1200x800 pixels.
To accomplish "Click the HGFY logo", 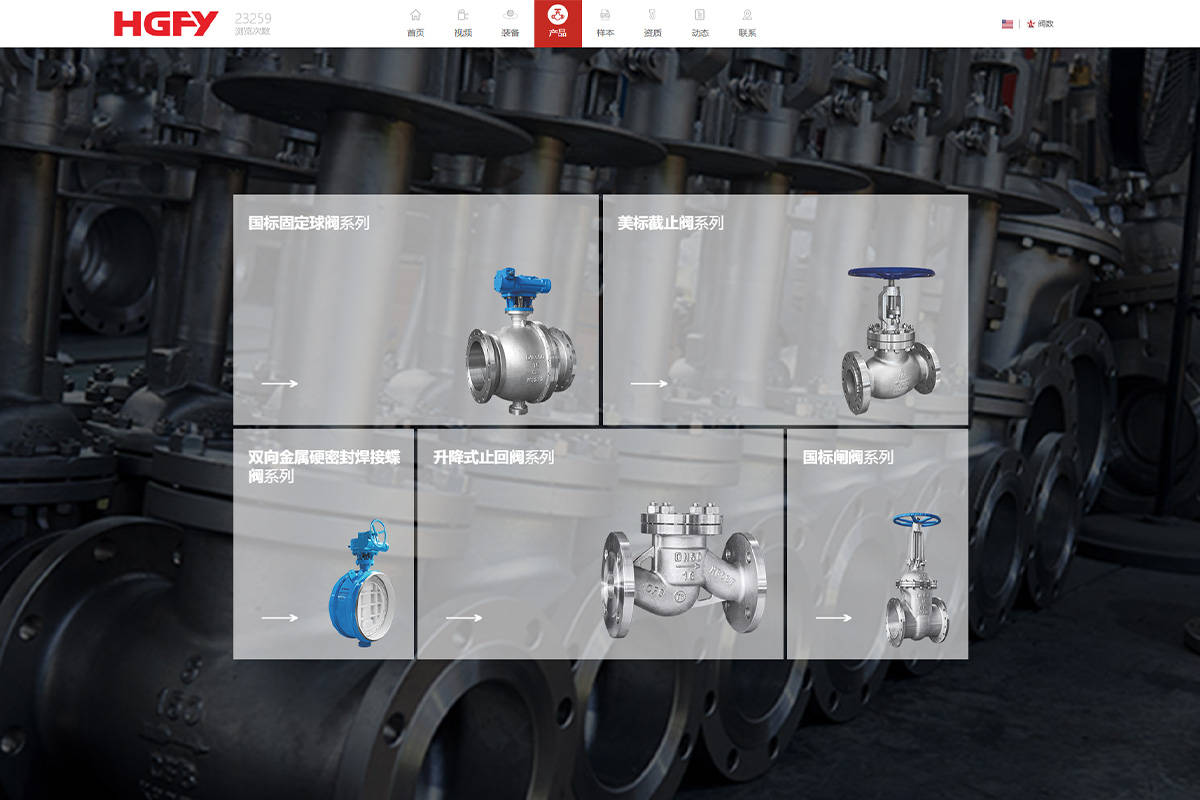I will click(166, 23).
